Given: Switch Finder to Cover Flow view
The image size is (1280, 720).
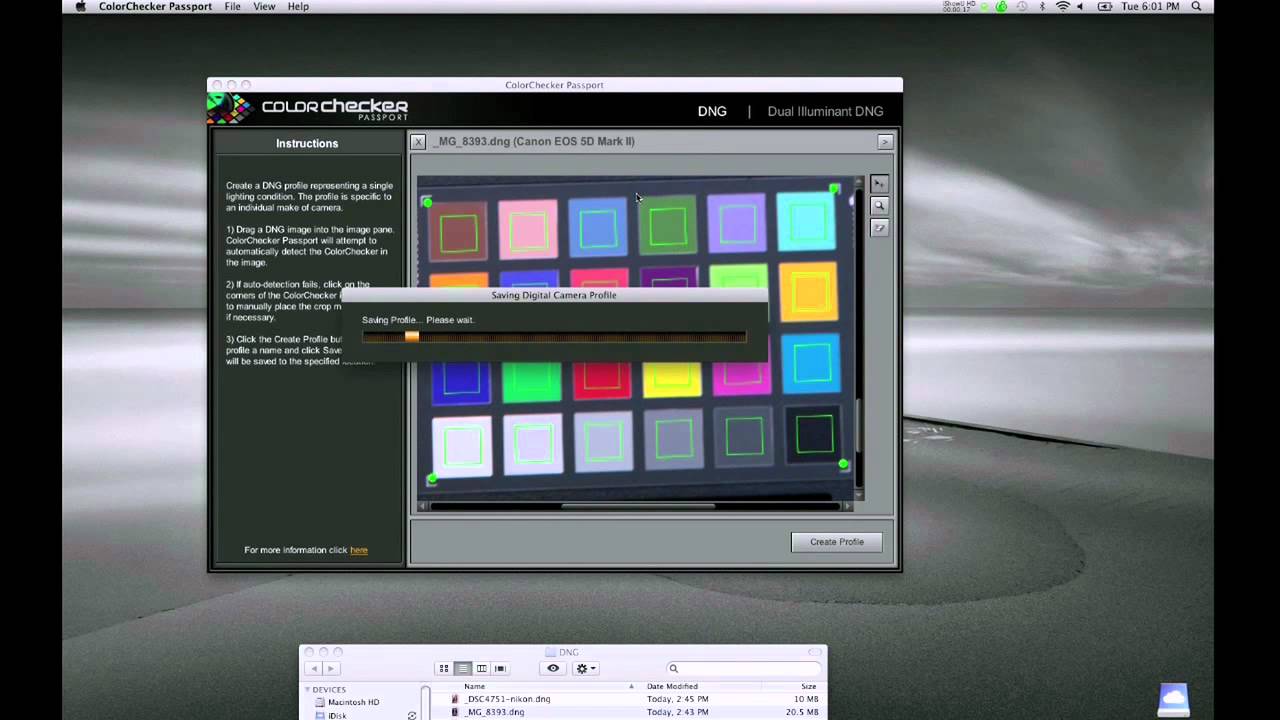Looking at the screenshot, I should (x=500, y=668).
